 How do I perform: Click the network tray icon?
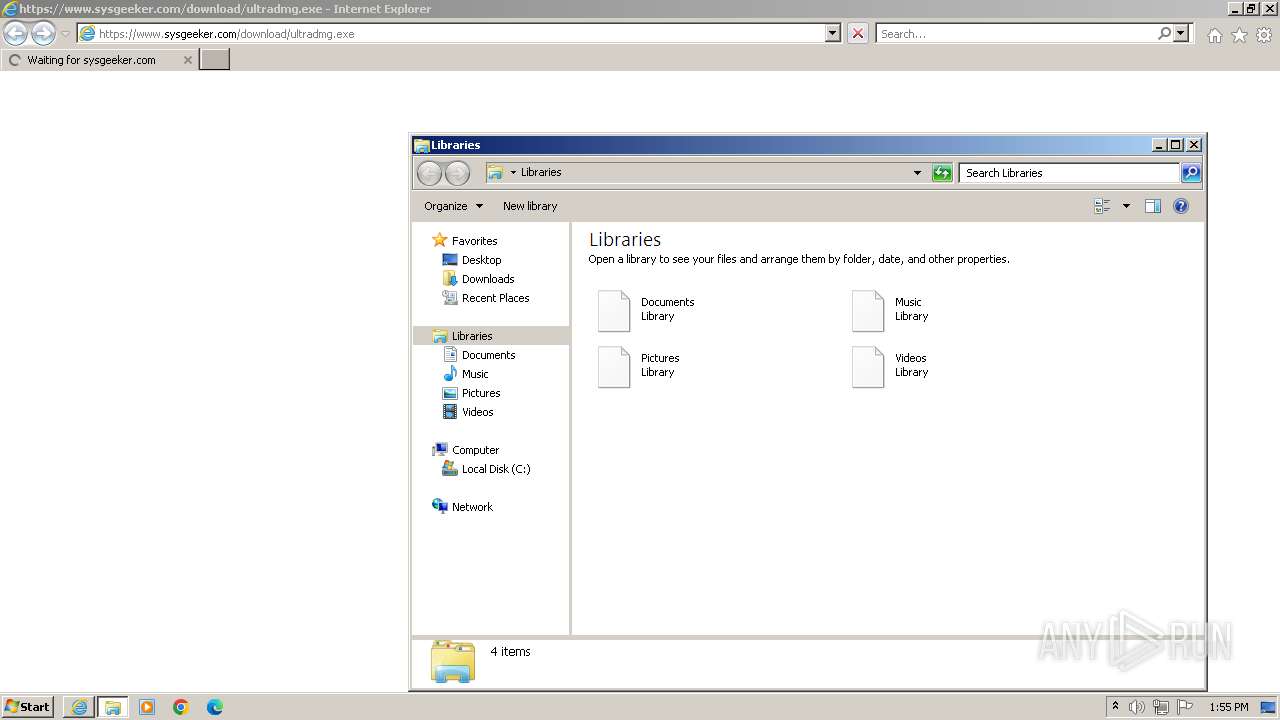tap(1161, 707)
